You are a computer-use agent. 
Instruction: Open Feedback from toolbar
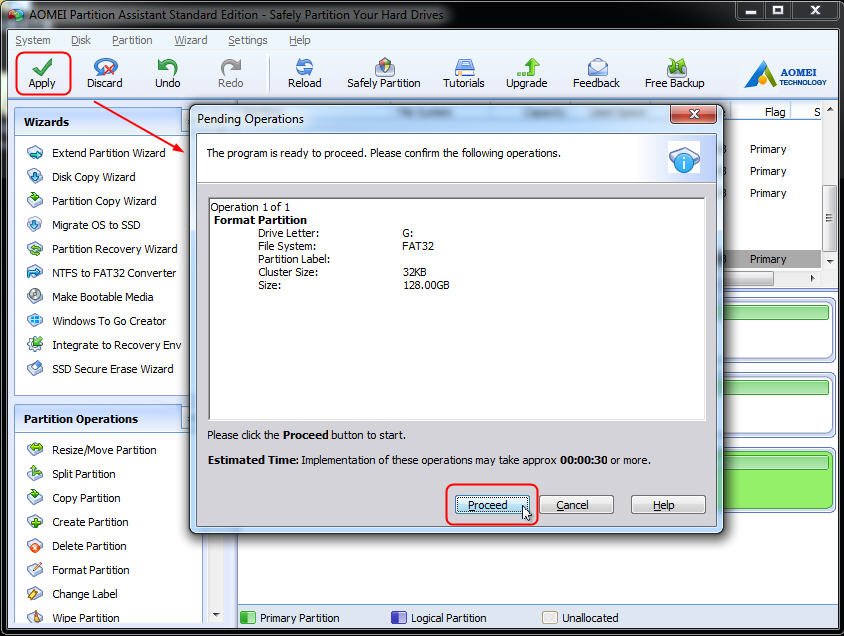pos(596,74)
